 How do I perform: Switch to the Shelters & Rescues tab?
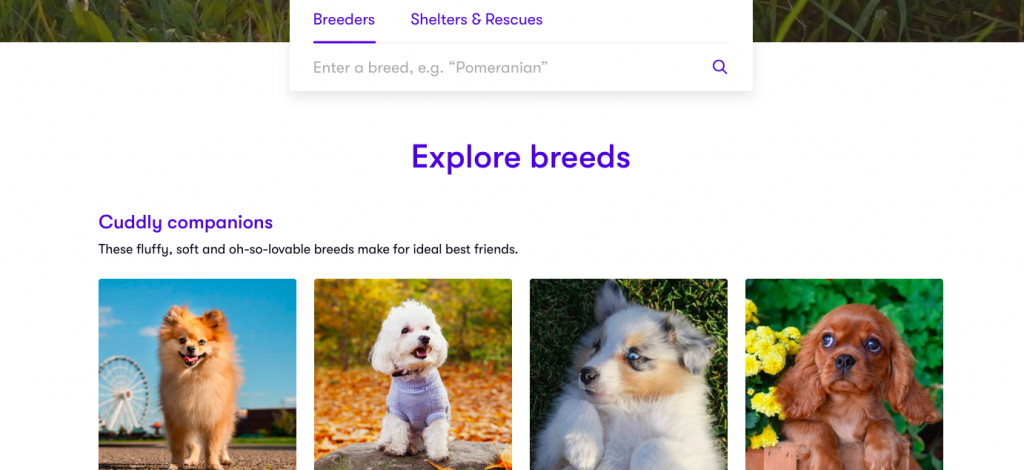[477, 20]
